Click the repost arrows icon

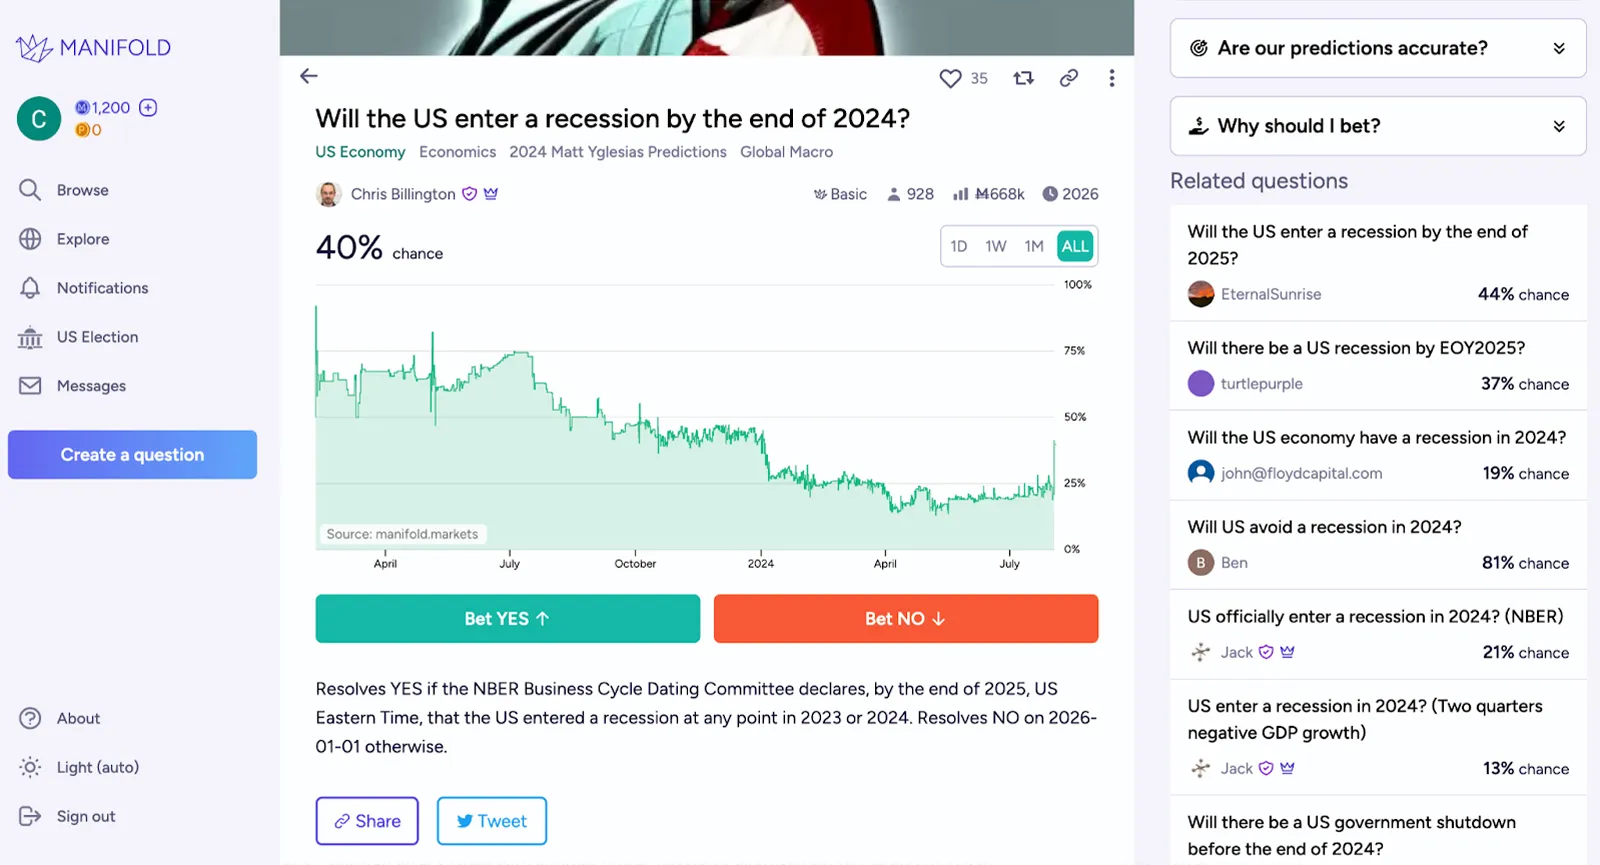(x=1023, y=78)
